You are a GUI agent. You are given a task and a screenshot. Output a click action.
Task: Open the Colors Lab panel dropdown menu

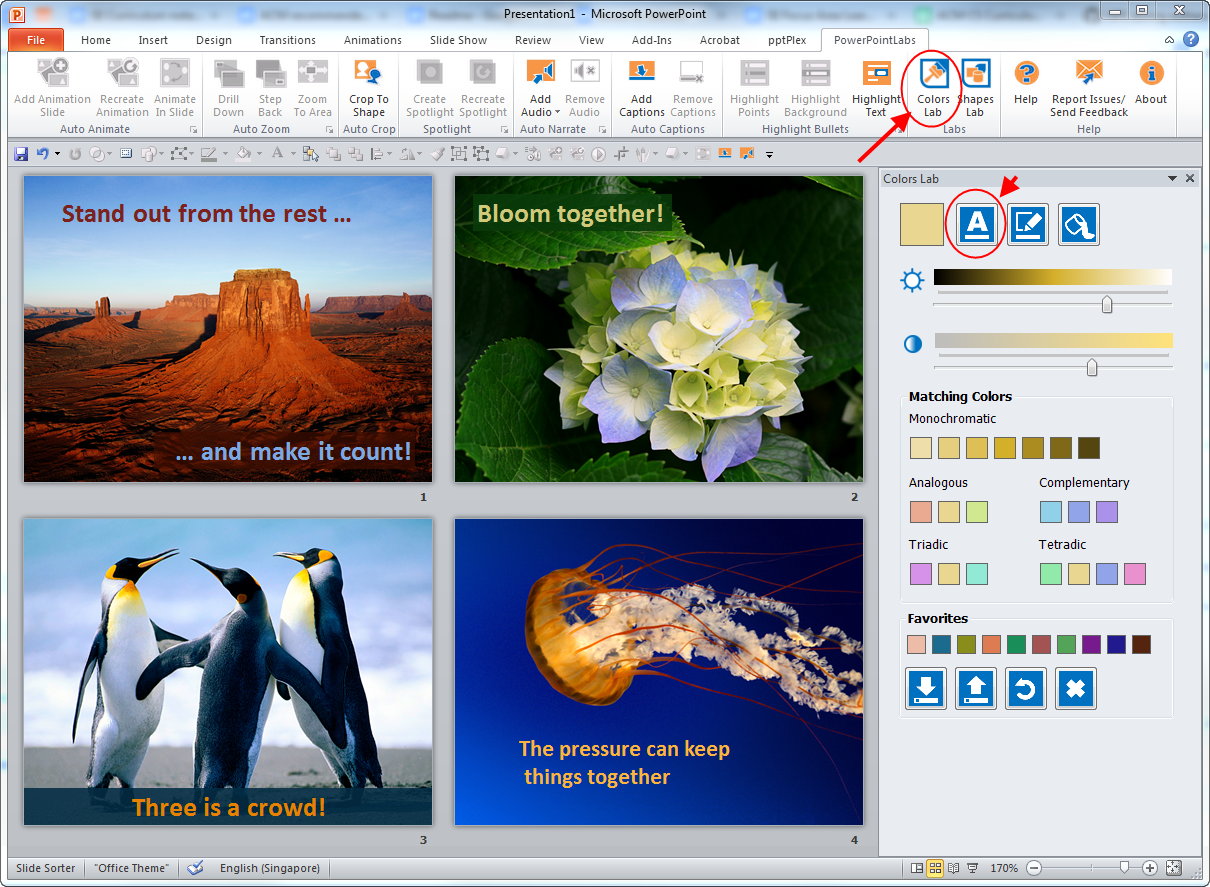(x=1172, y=178)
